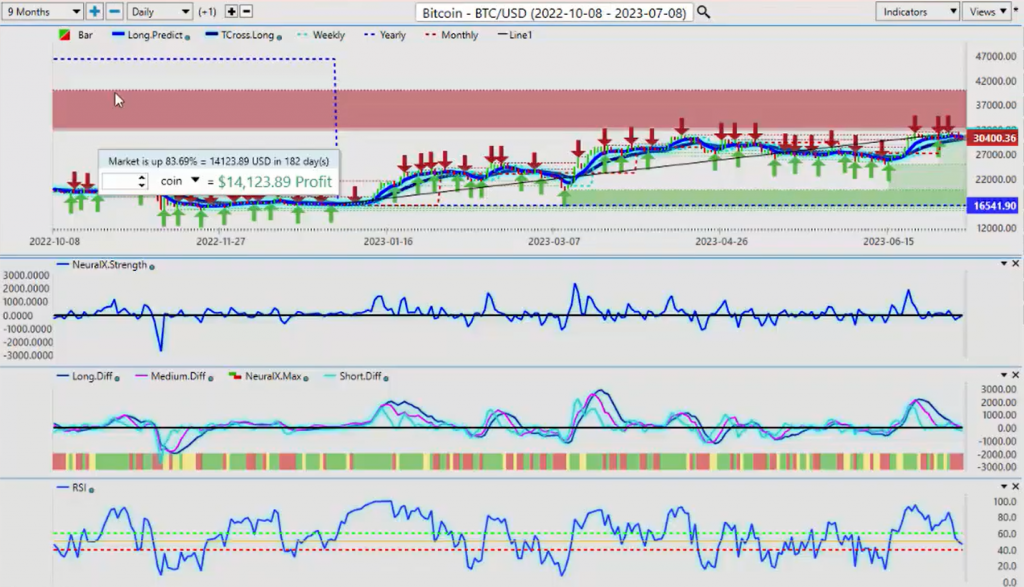Click the 2022-11-27 date axis label

(x=221, y=241)
